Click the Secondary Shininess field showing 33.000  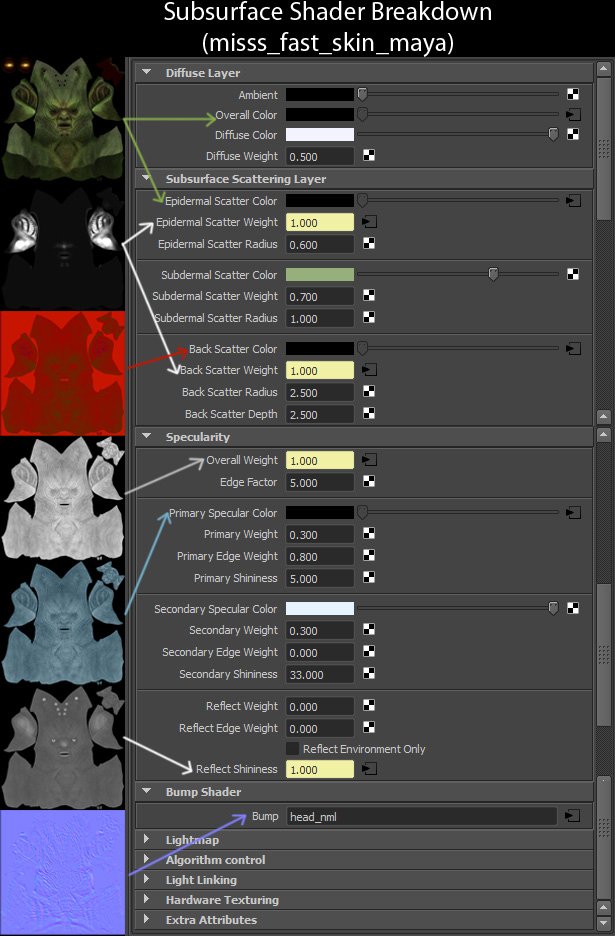319,674
